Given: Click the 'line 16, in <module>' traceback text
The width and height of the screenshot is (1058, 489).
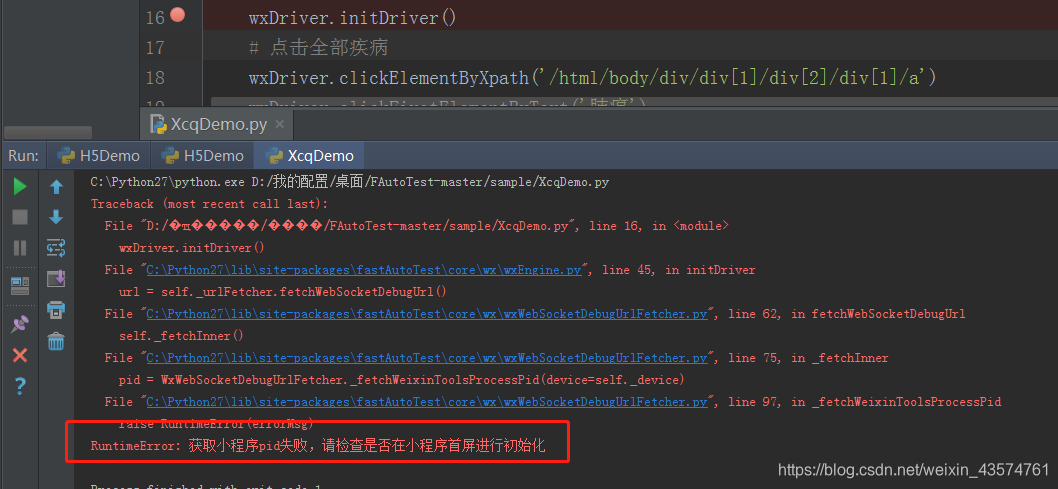Looking at the screenshot, I should point(659,226).
